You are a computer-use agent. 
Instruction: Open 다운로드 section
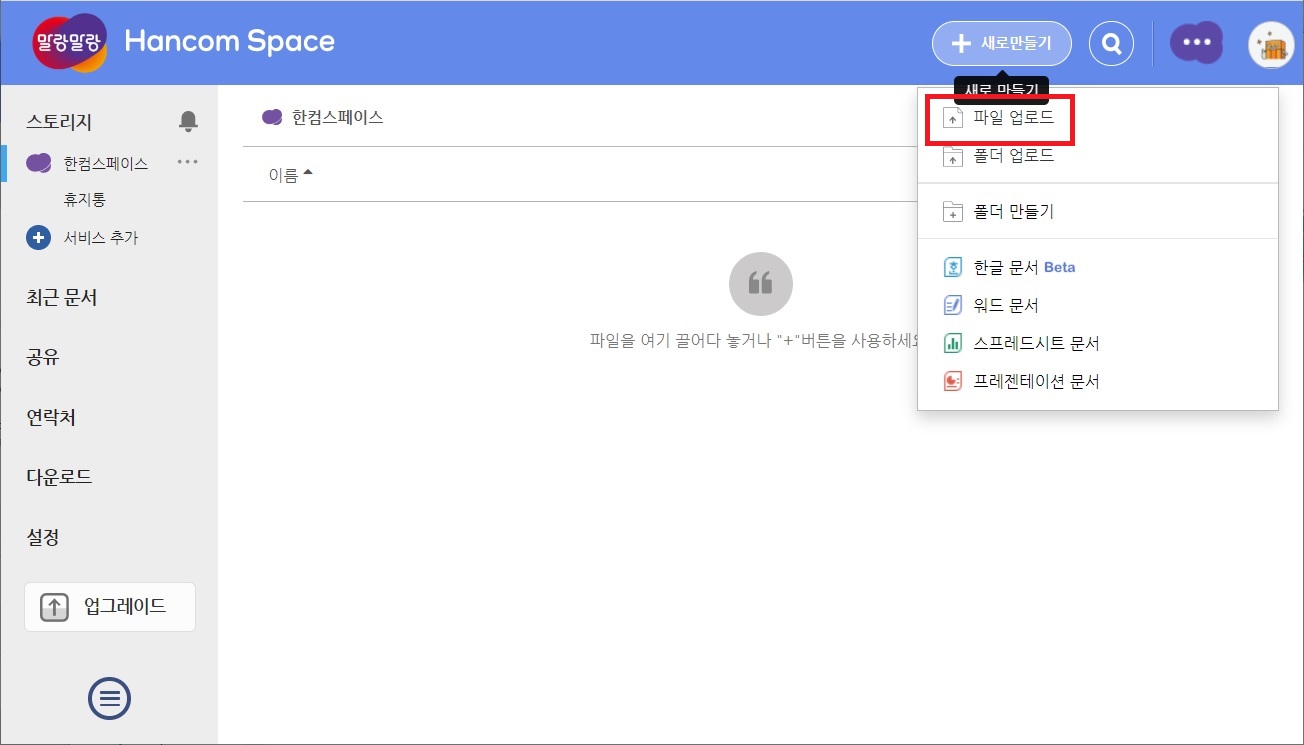pyautogui.click(x=59, y=477)
